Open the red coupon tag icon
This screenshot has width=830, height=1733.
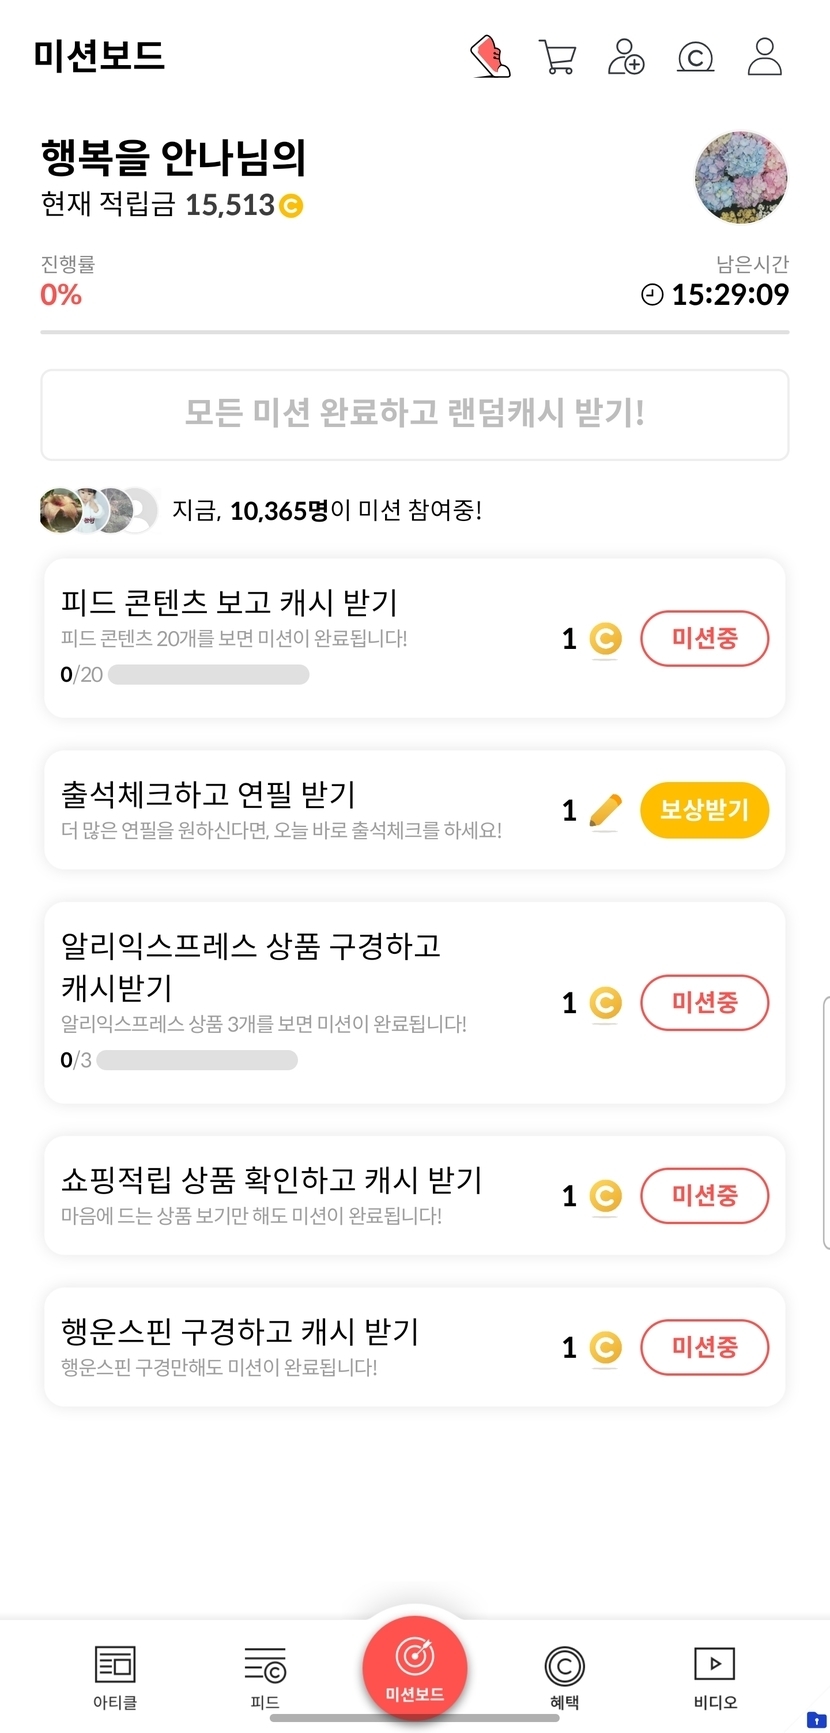click(x=490, y=57)
